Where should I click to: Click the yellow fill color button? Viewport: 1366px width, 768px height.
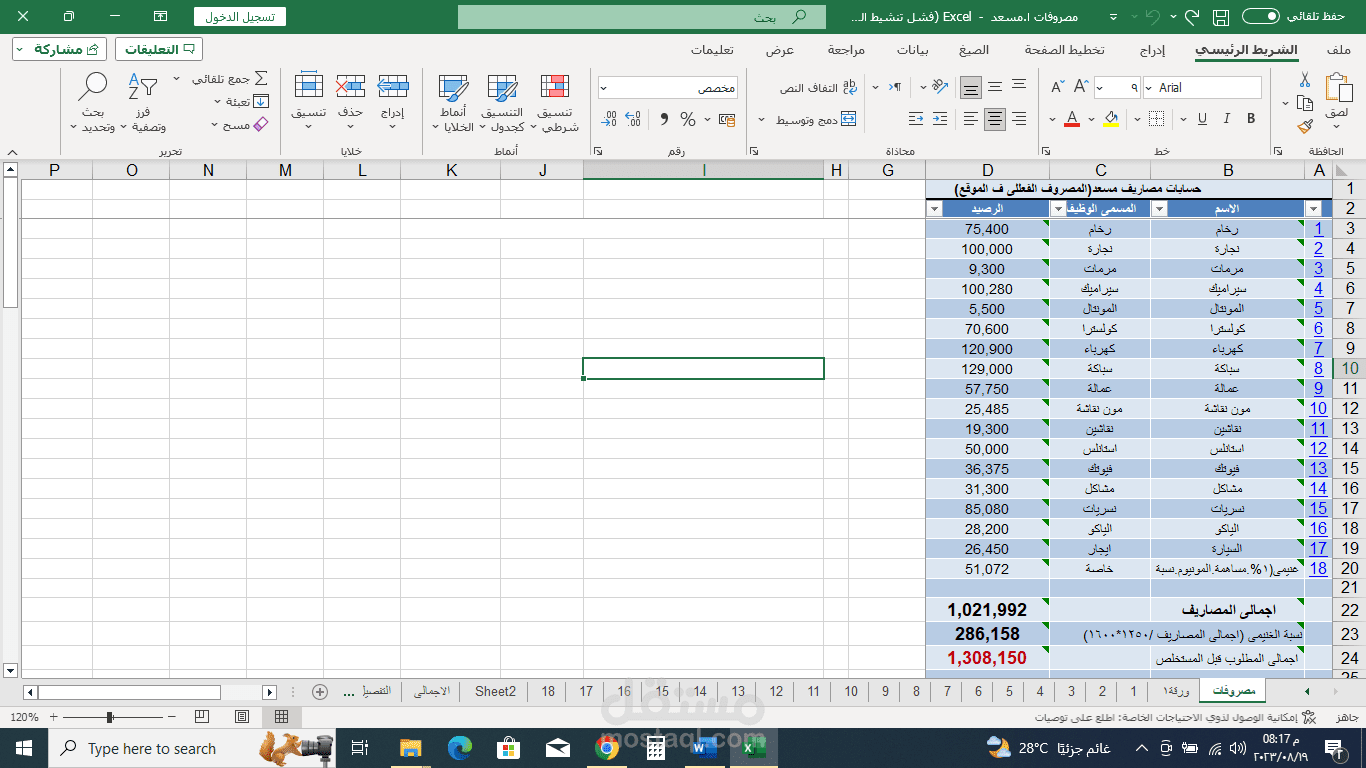click(x=1111, y=119)
